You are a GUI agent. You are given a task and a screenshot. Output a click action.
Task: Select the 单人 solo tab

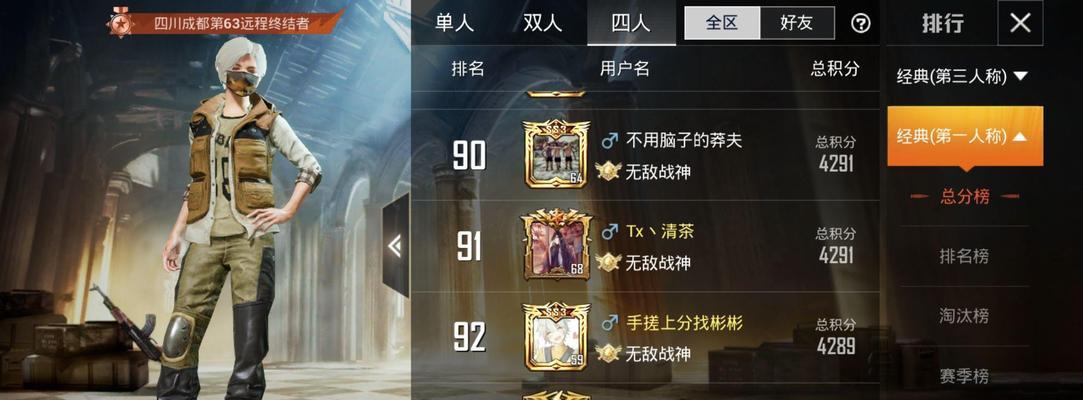(454, 23)
